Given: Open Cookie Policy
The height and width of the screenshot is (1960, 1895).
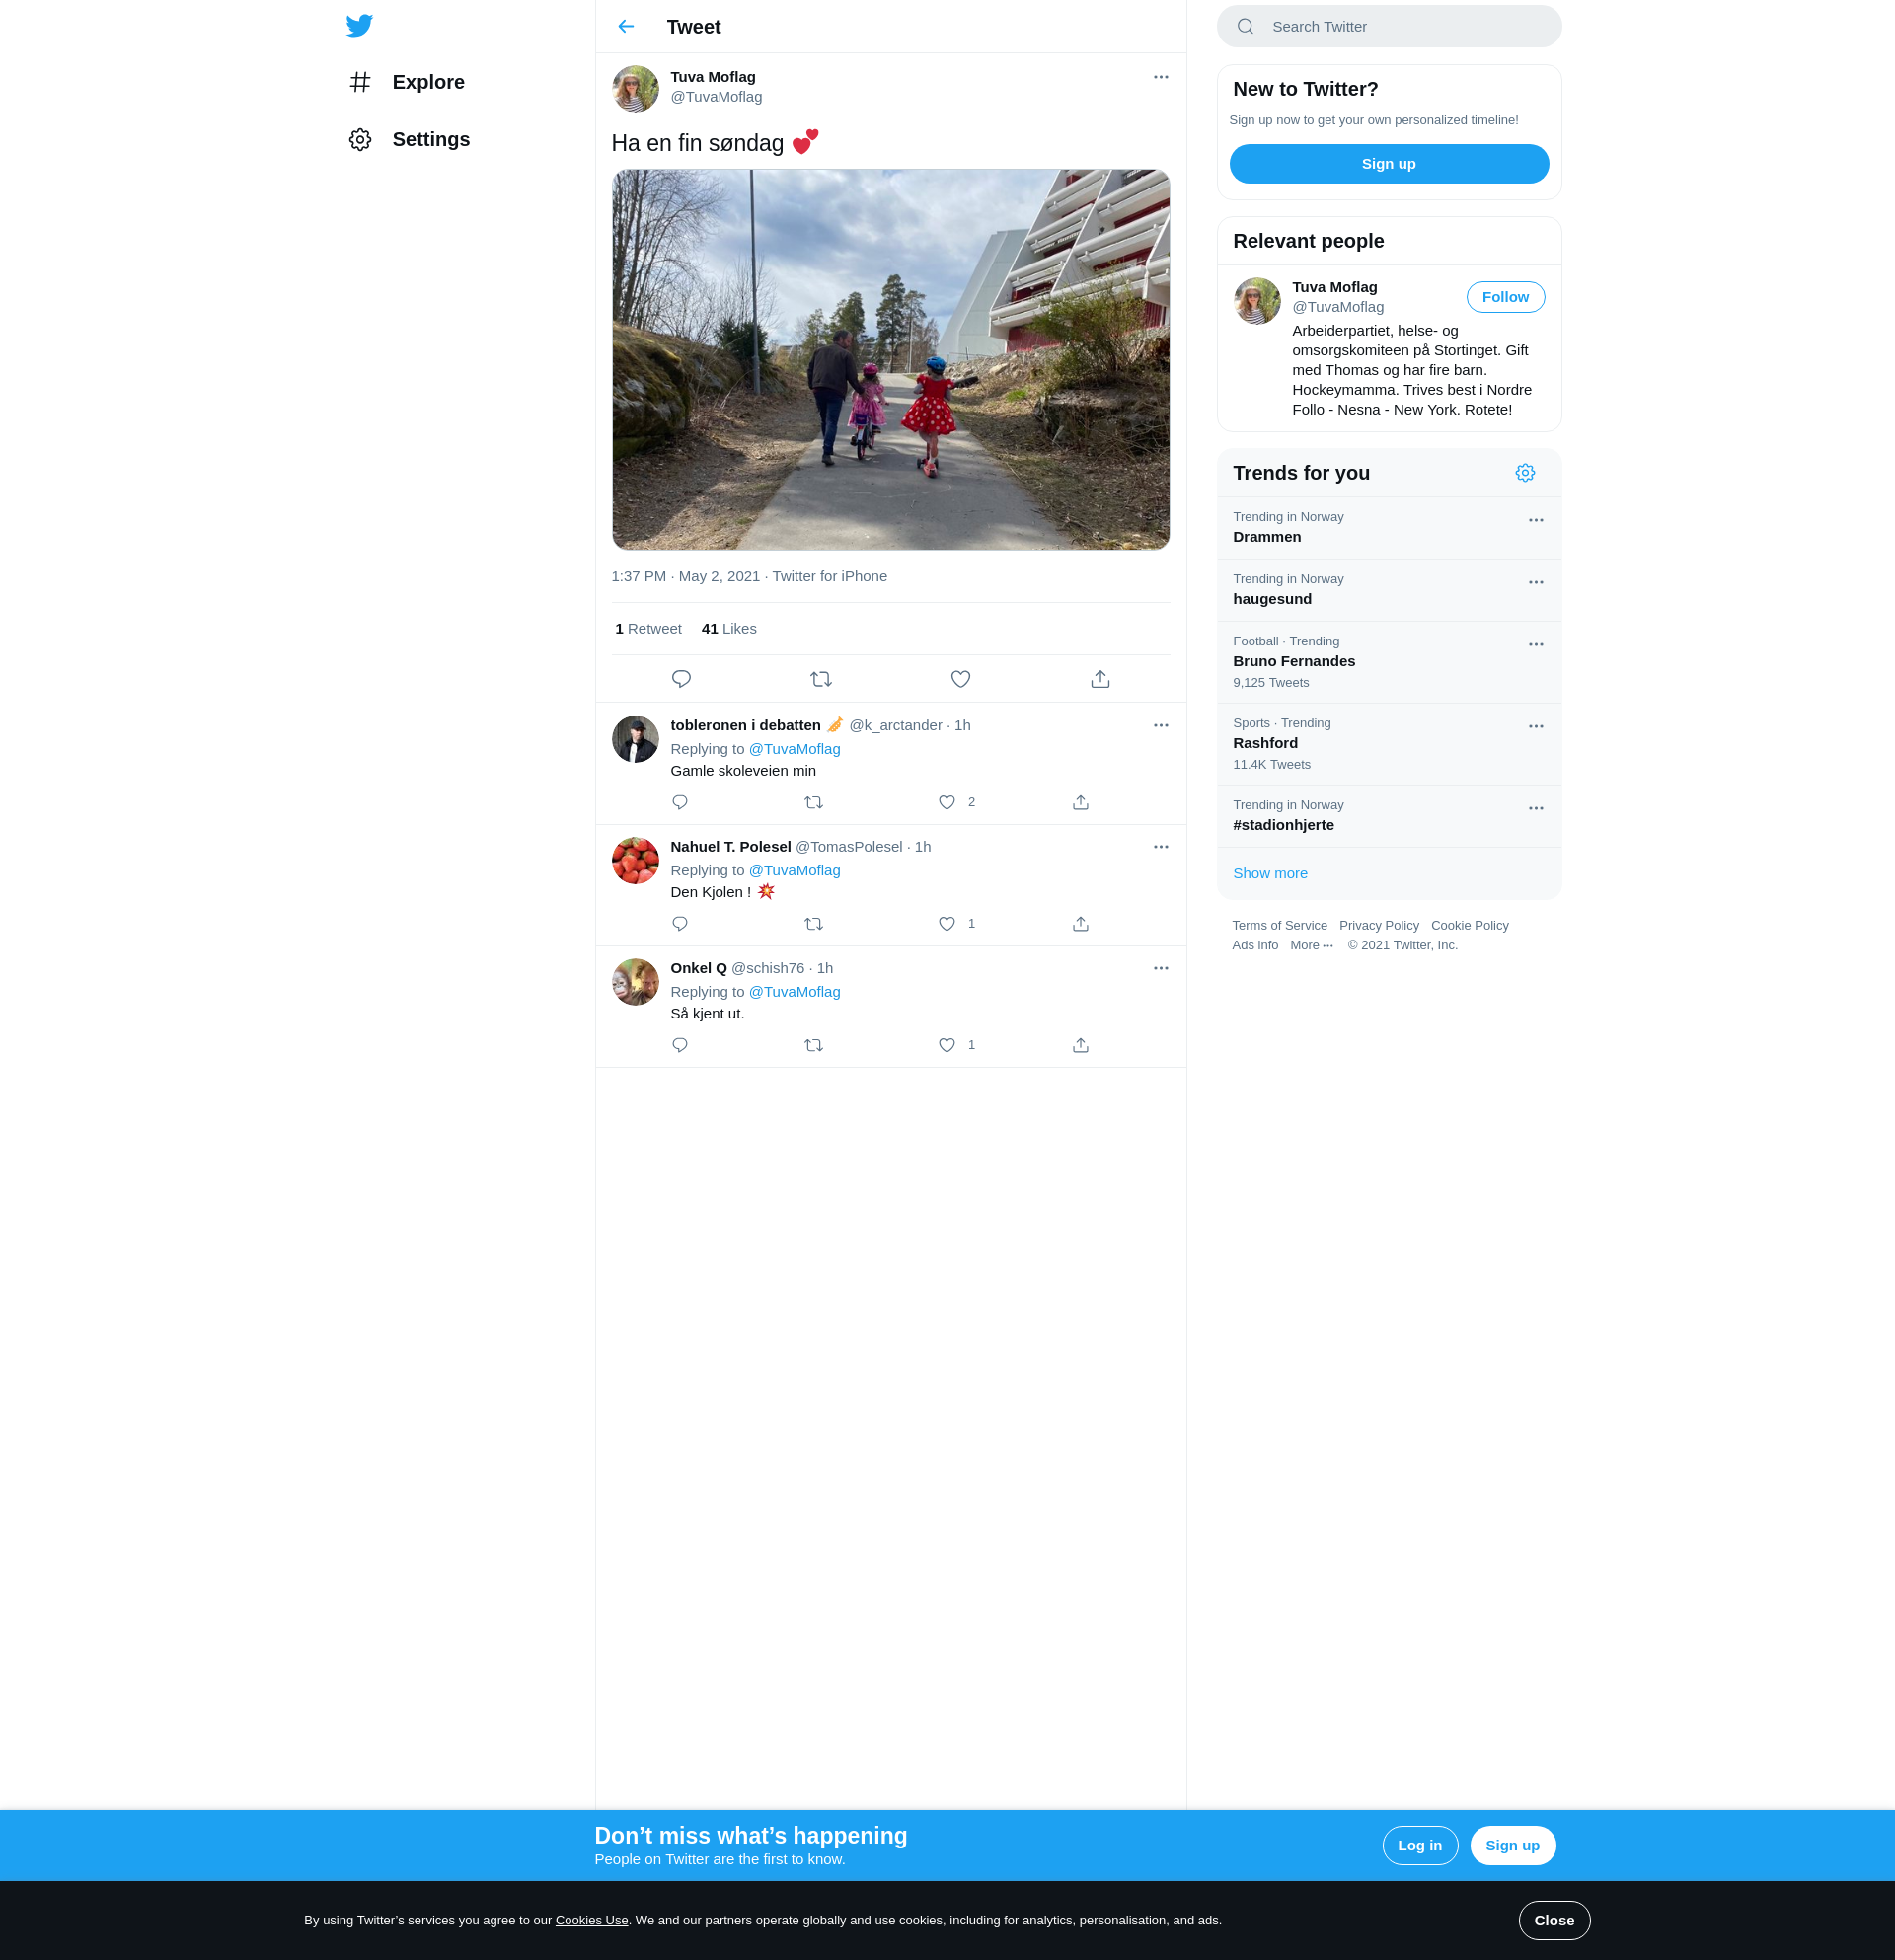Looking at the screenshot, I should (1469, 925).
